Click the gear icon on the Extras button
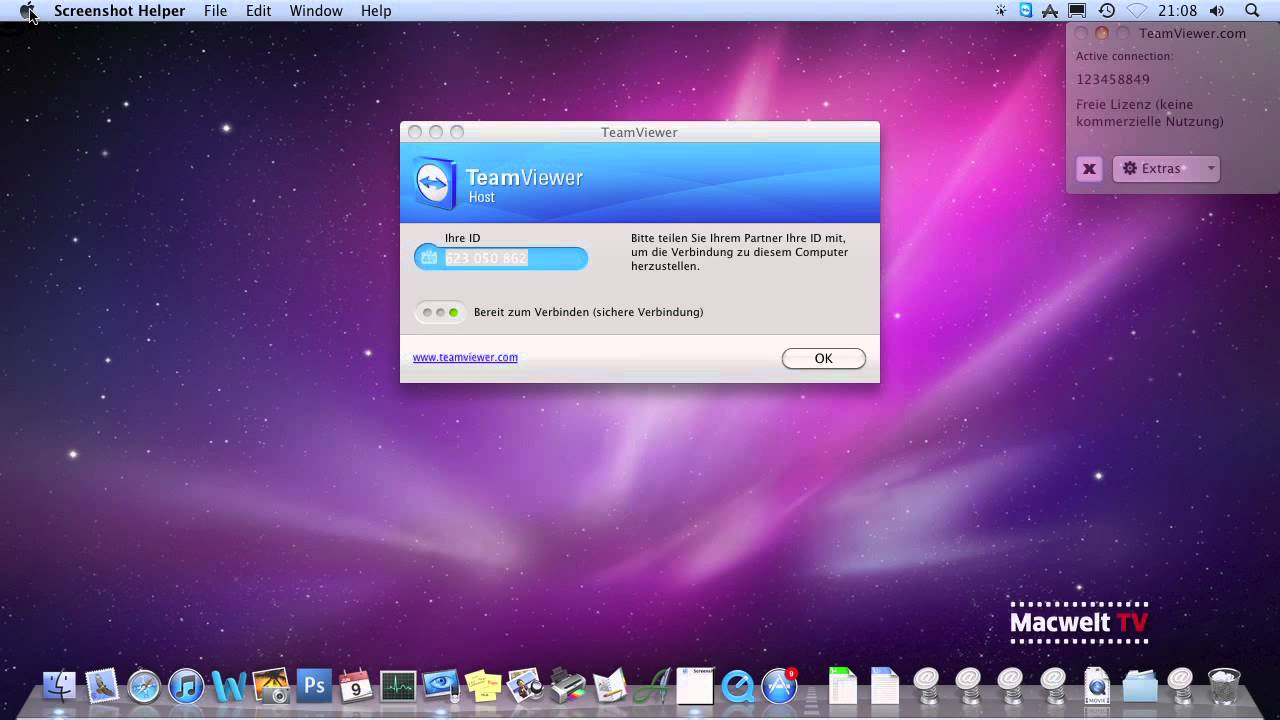This screenshot has height=720, width=1280. [x=1130, y=168]
